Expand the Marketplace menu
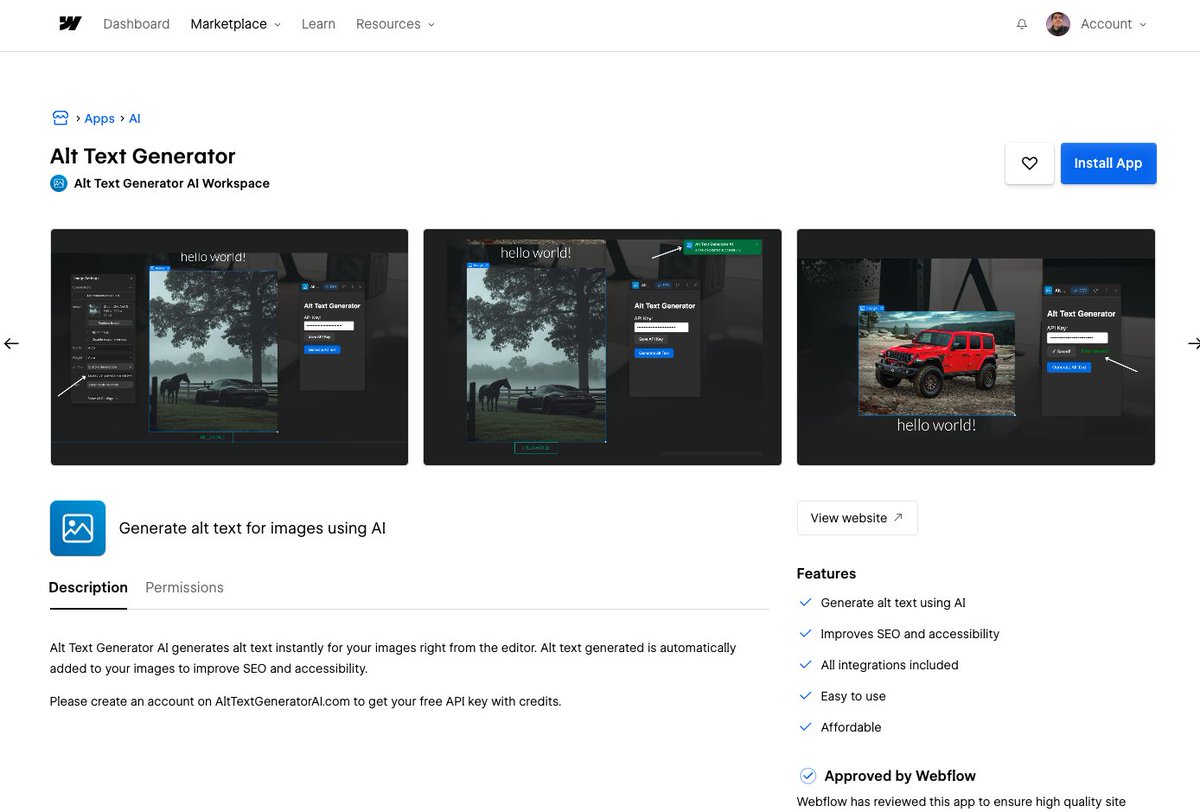The width and height of the screenshot is (1200, 812). pos(236,24)
